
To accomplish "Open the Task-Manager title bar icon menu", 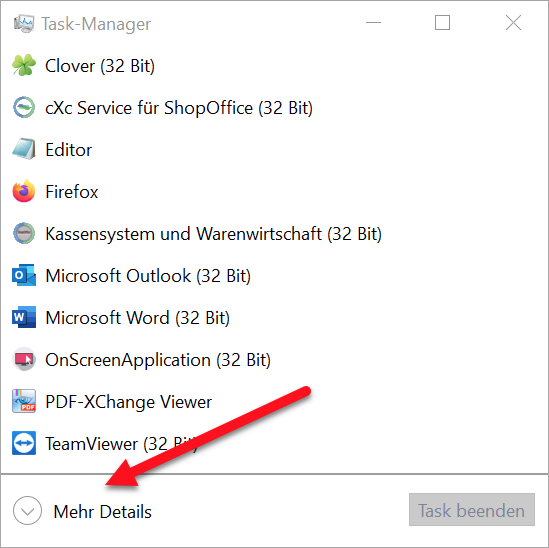I will click(x=24, y=24).
